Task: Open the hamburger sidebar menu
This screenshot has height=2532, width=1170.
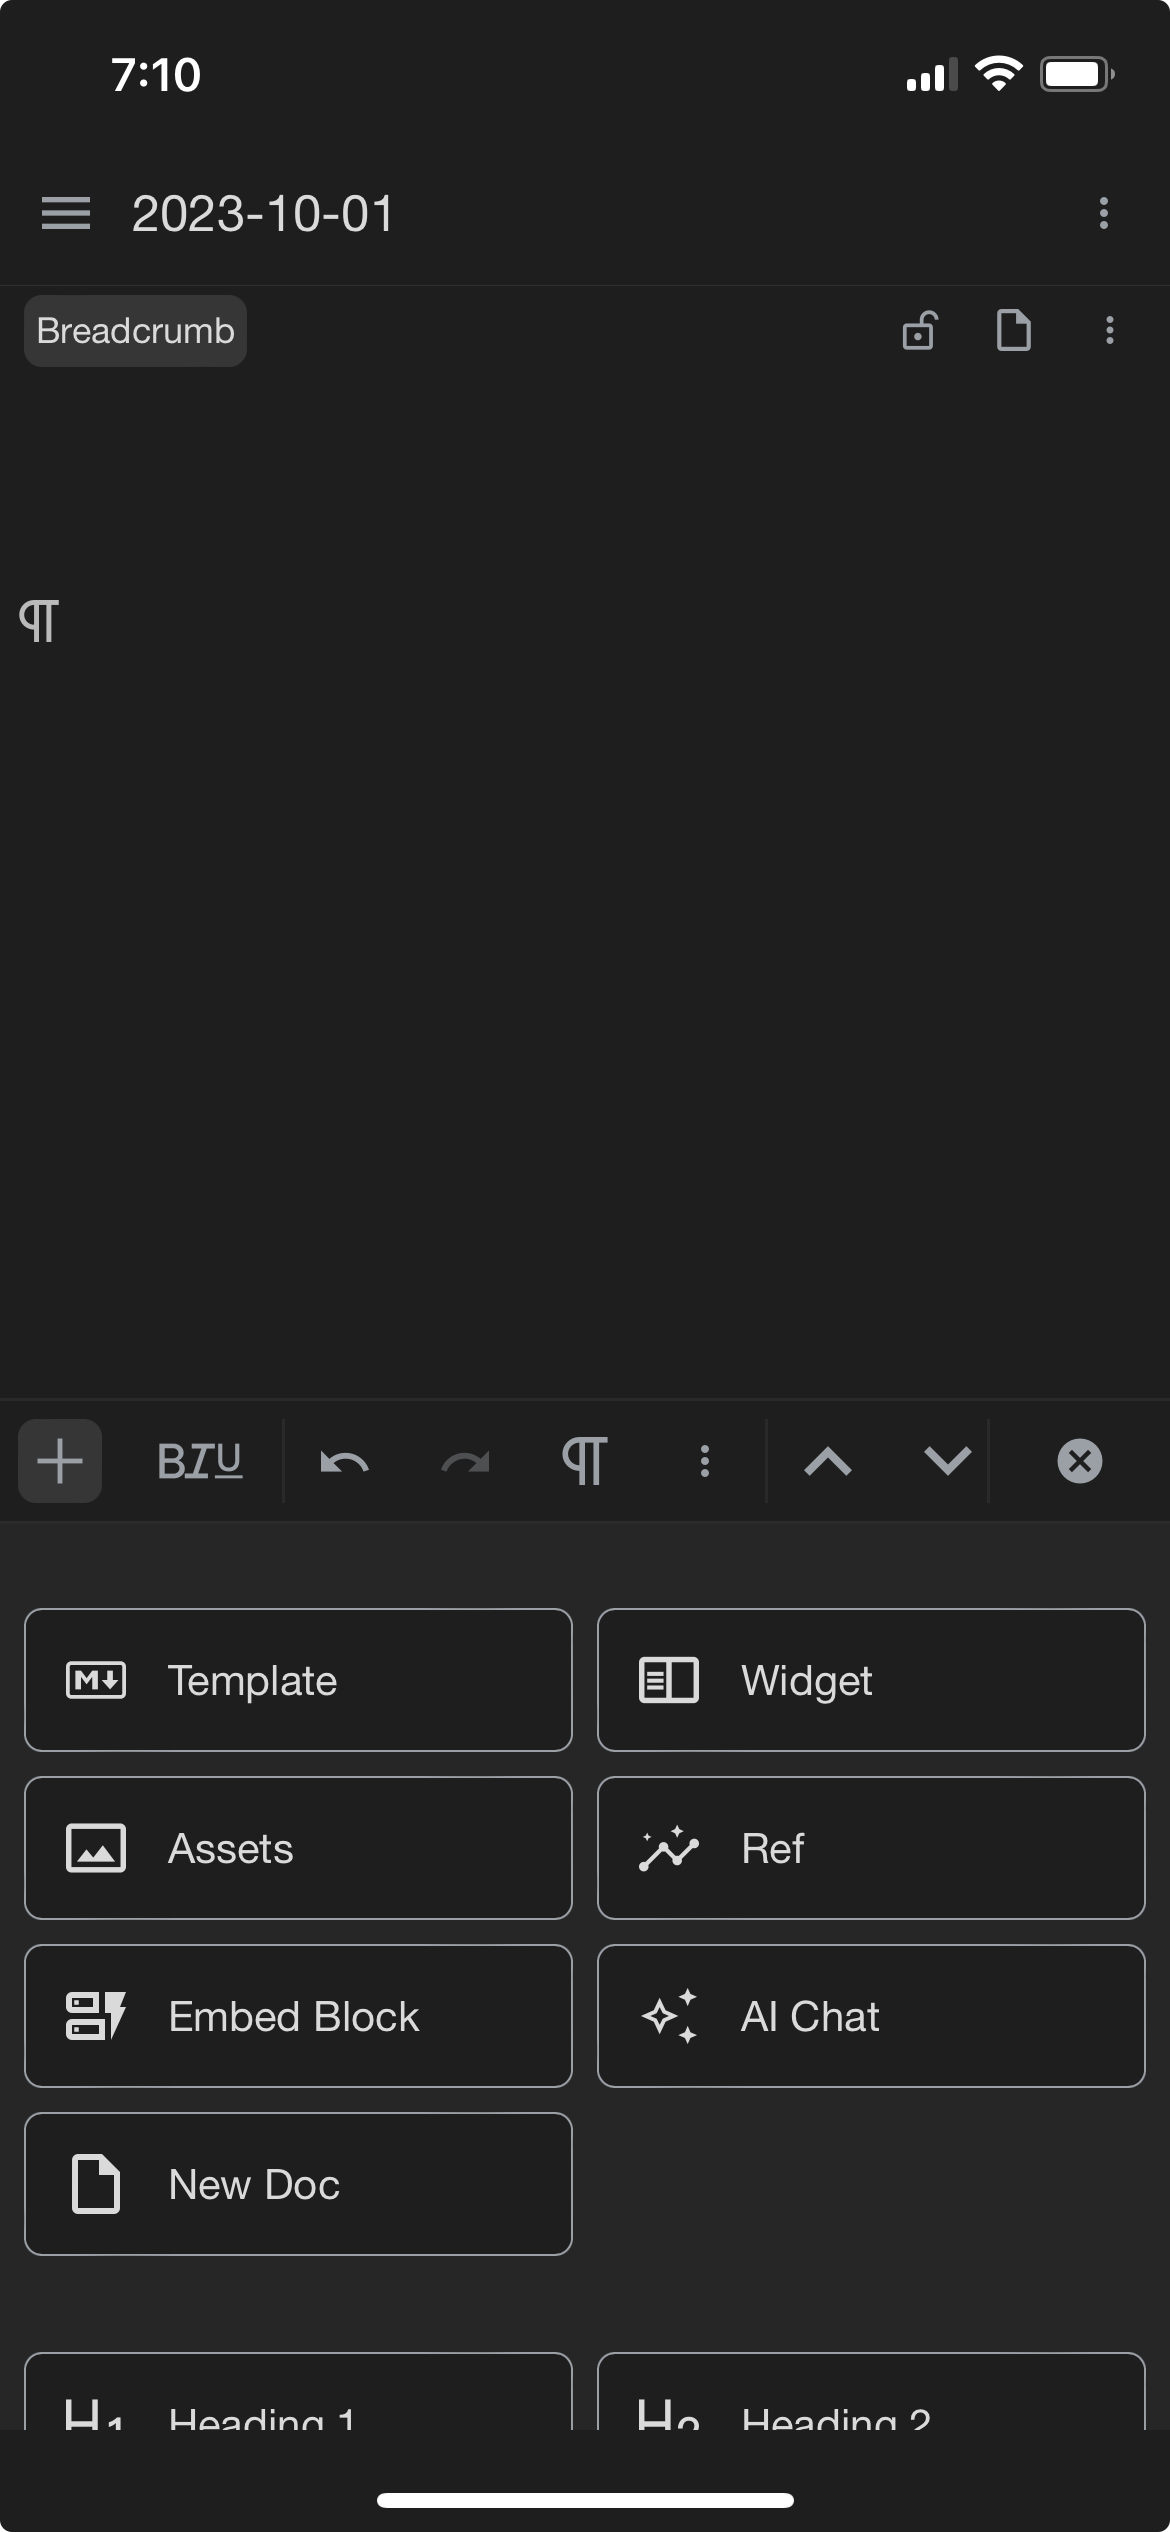Action: (65, 213)
